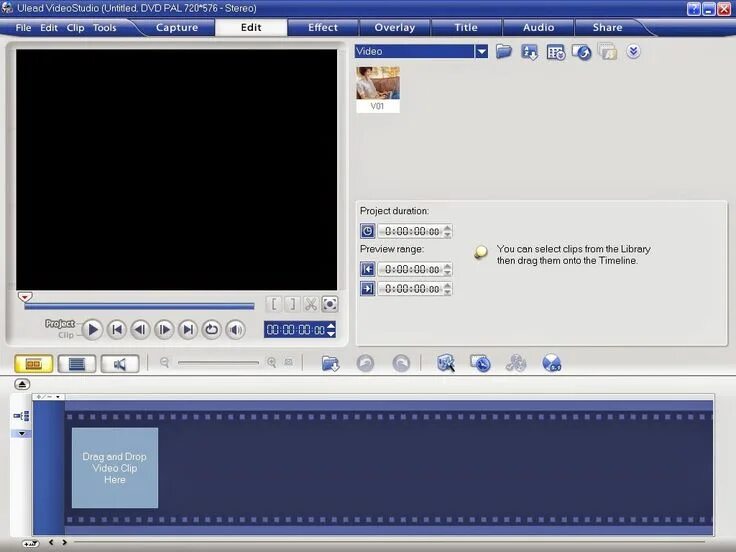
Task: Step to the next frame
Action: (x=164, y=330)
